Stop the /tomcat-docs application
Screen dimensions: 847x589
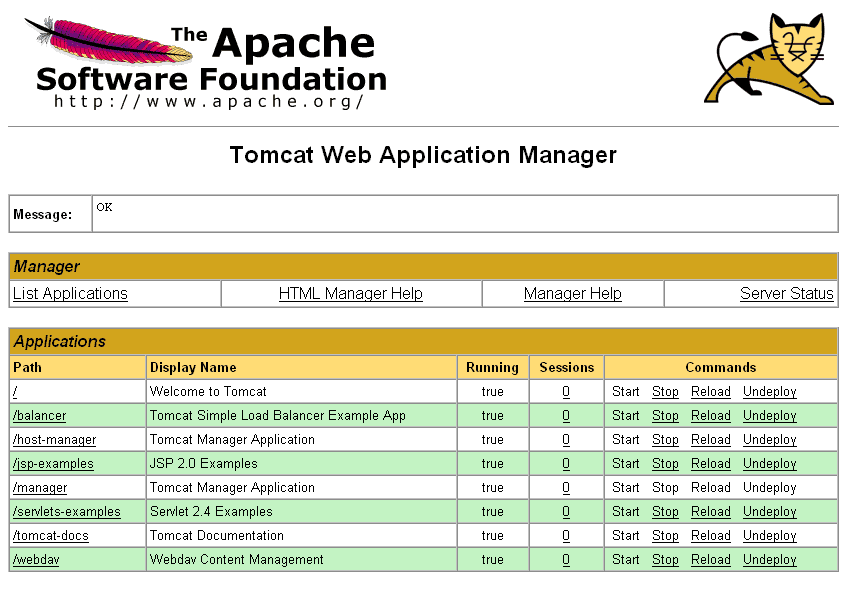[665, 536]
